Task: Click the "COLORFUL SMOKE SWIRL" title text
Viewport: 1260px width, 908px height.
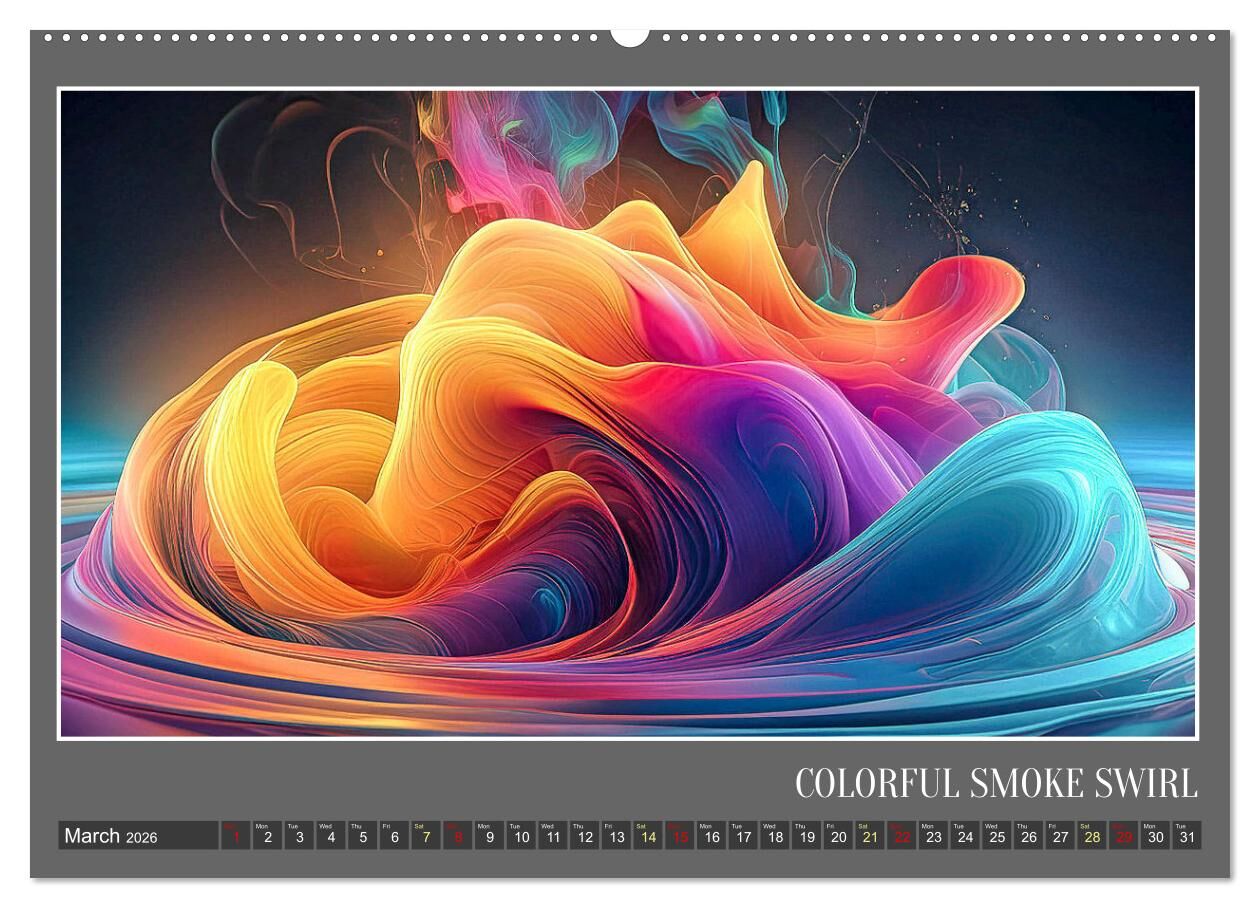Action: [996, 784]
